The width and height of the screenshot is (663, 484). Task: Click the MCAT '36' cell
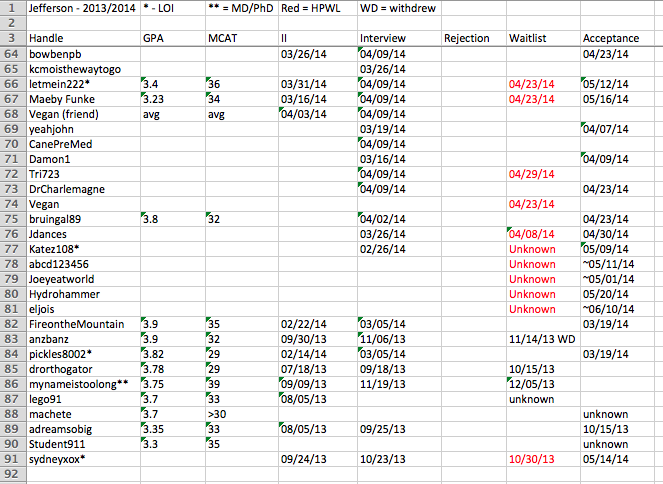coord(242,84)
